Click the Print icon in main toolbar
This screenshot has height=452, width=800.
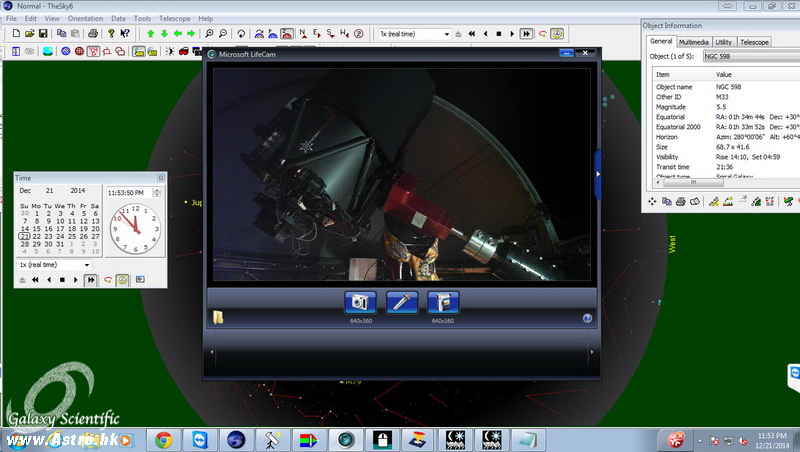click(x=92, y=33)
